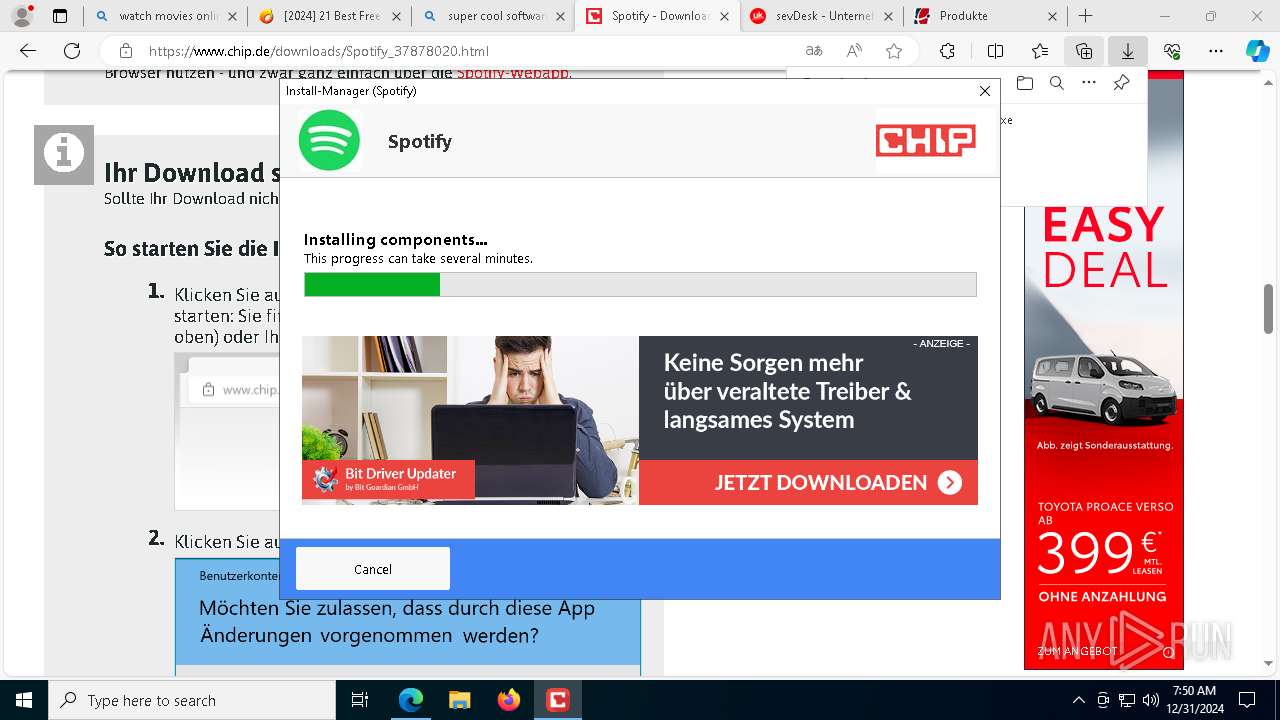Toggle Split screen view

995,51
